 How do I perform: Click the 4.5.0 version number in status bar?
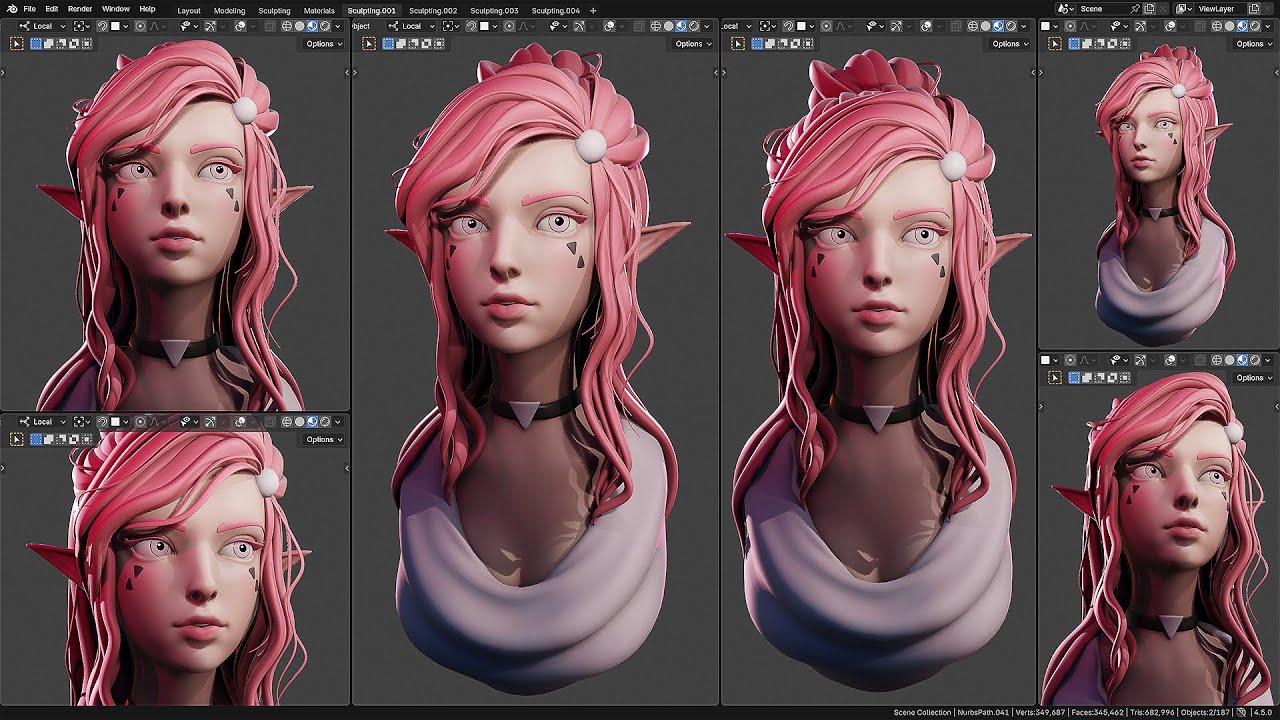(x=1262, y=713)
